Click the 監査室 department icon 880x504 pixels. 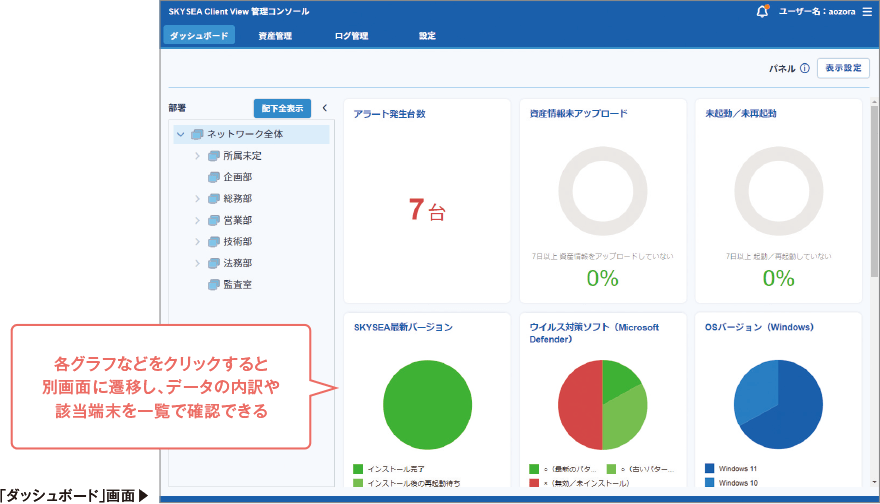click(213, 285)
